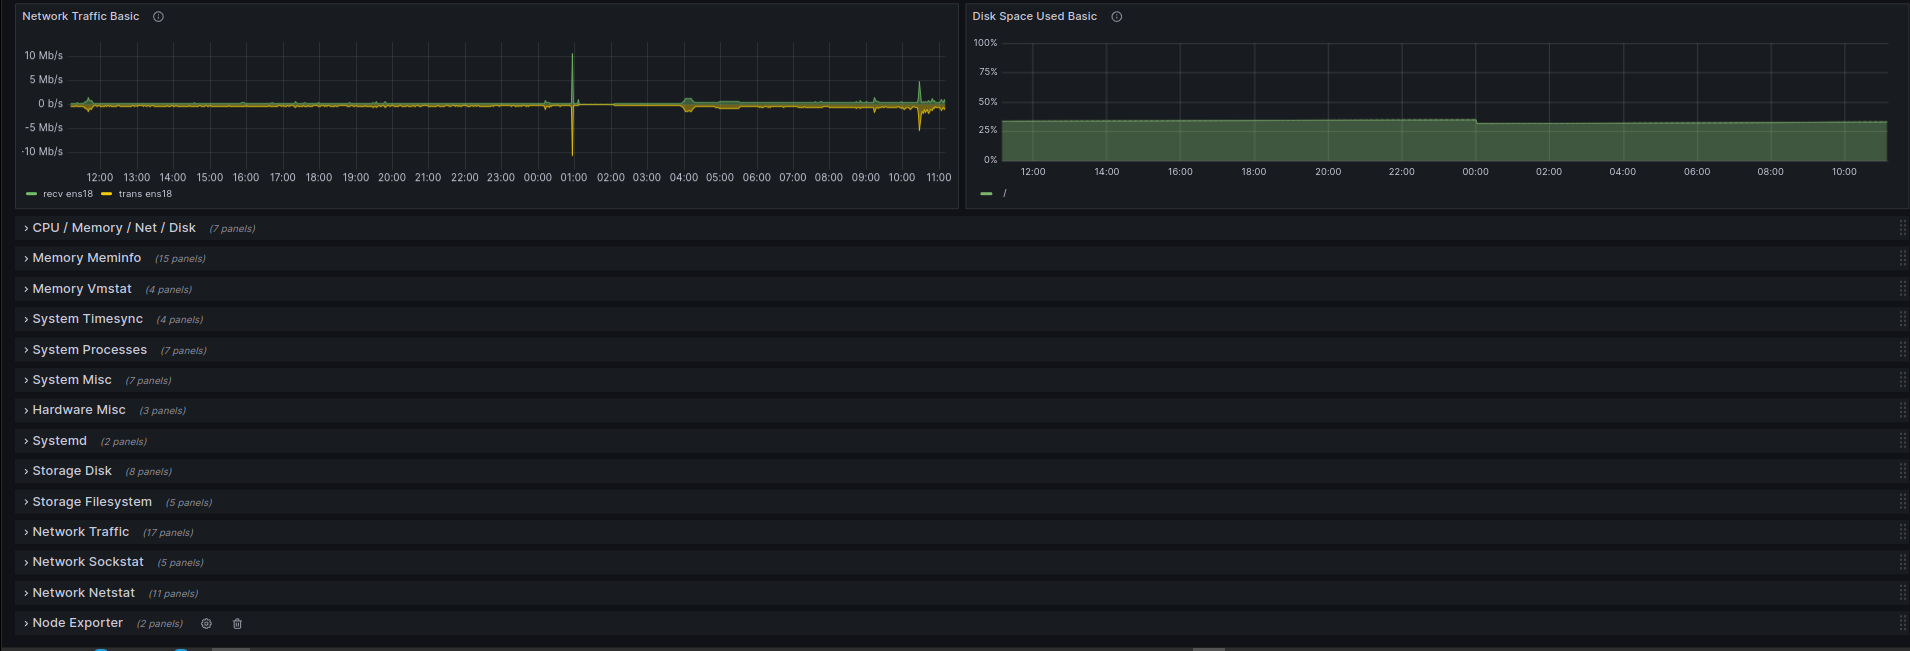Grab drag handle of Memory Vmstat row
Viewport: 1910px width, 651px height.
click(x=1902, y=289)
